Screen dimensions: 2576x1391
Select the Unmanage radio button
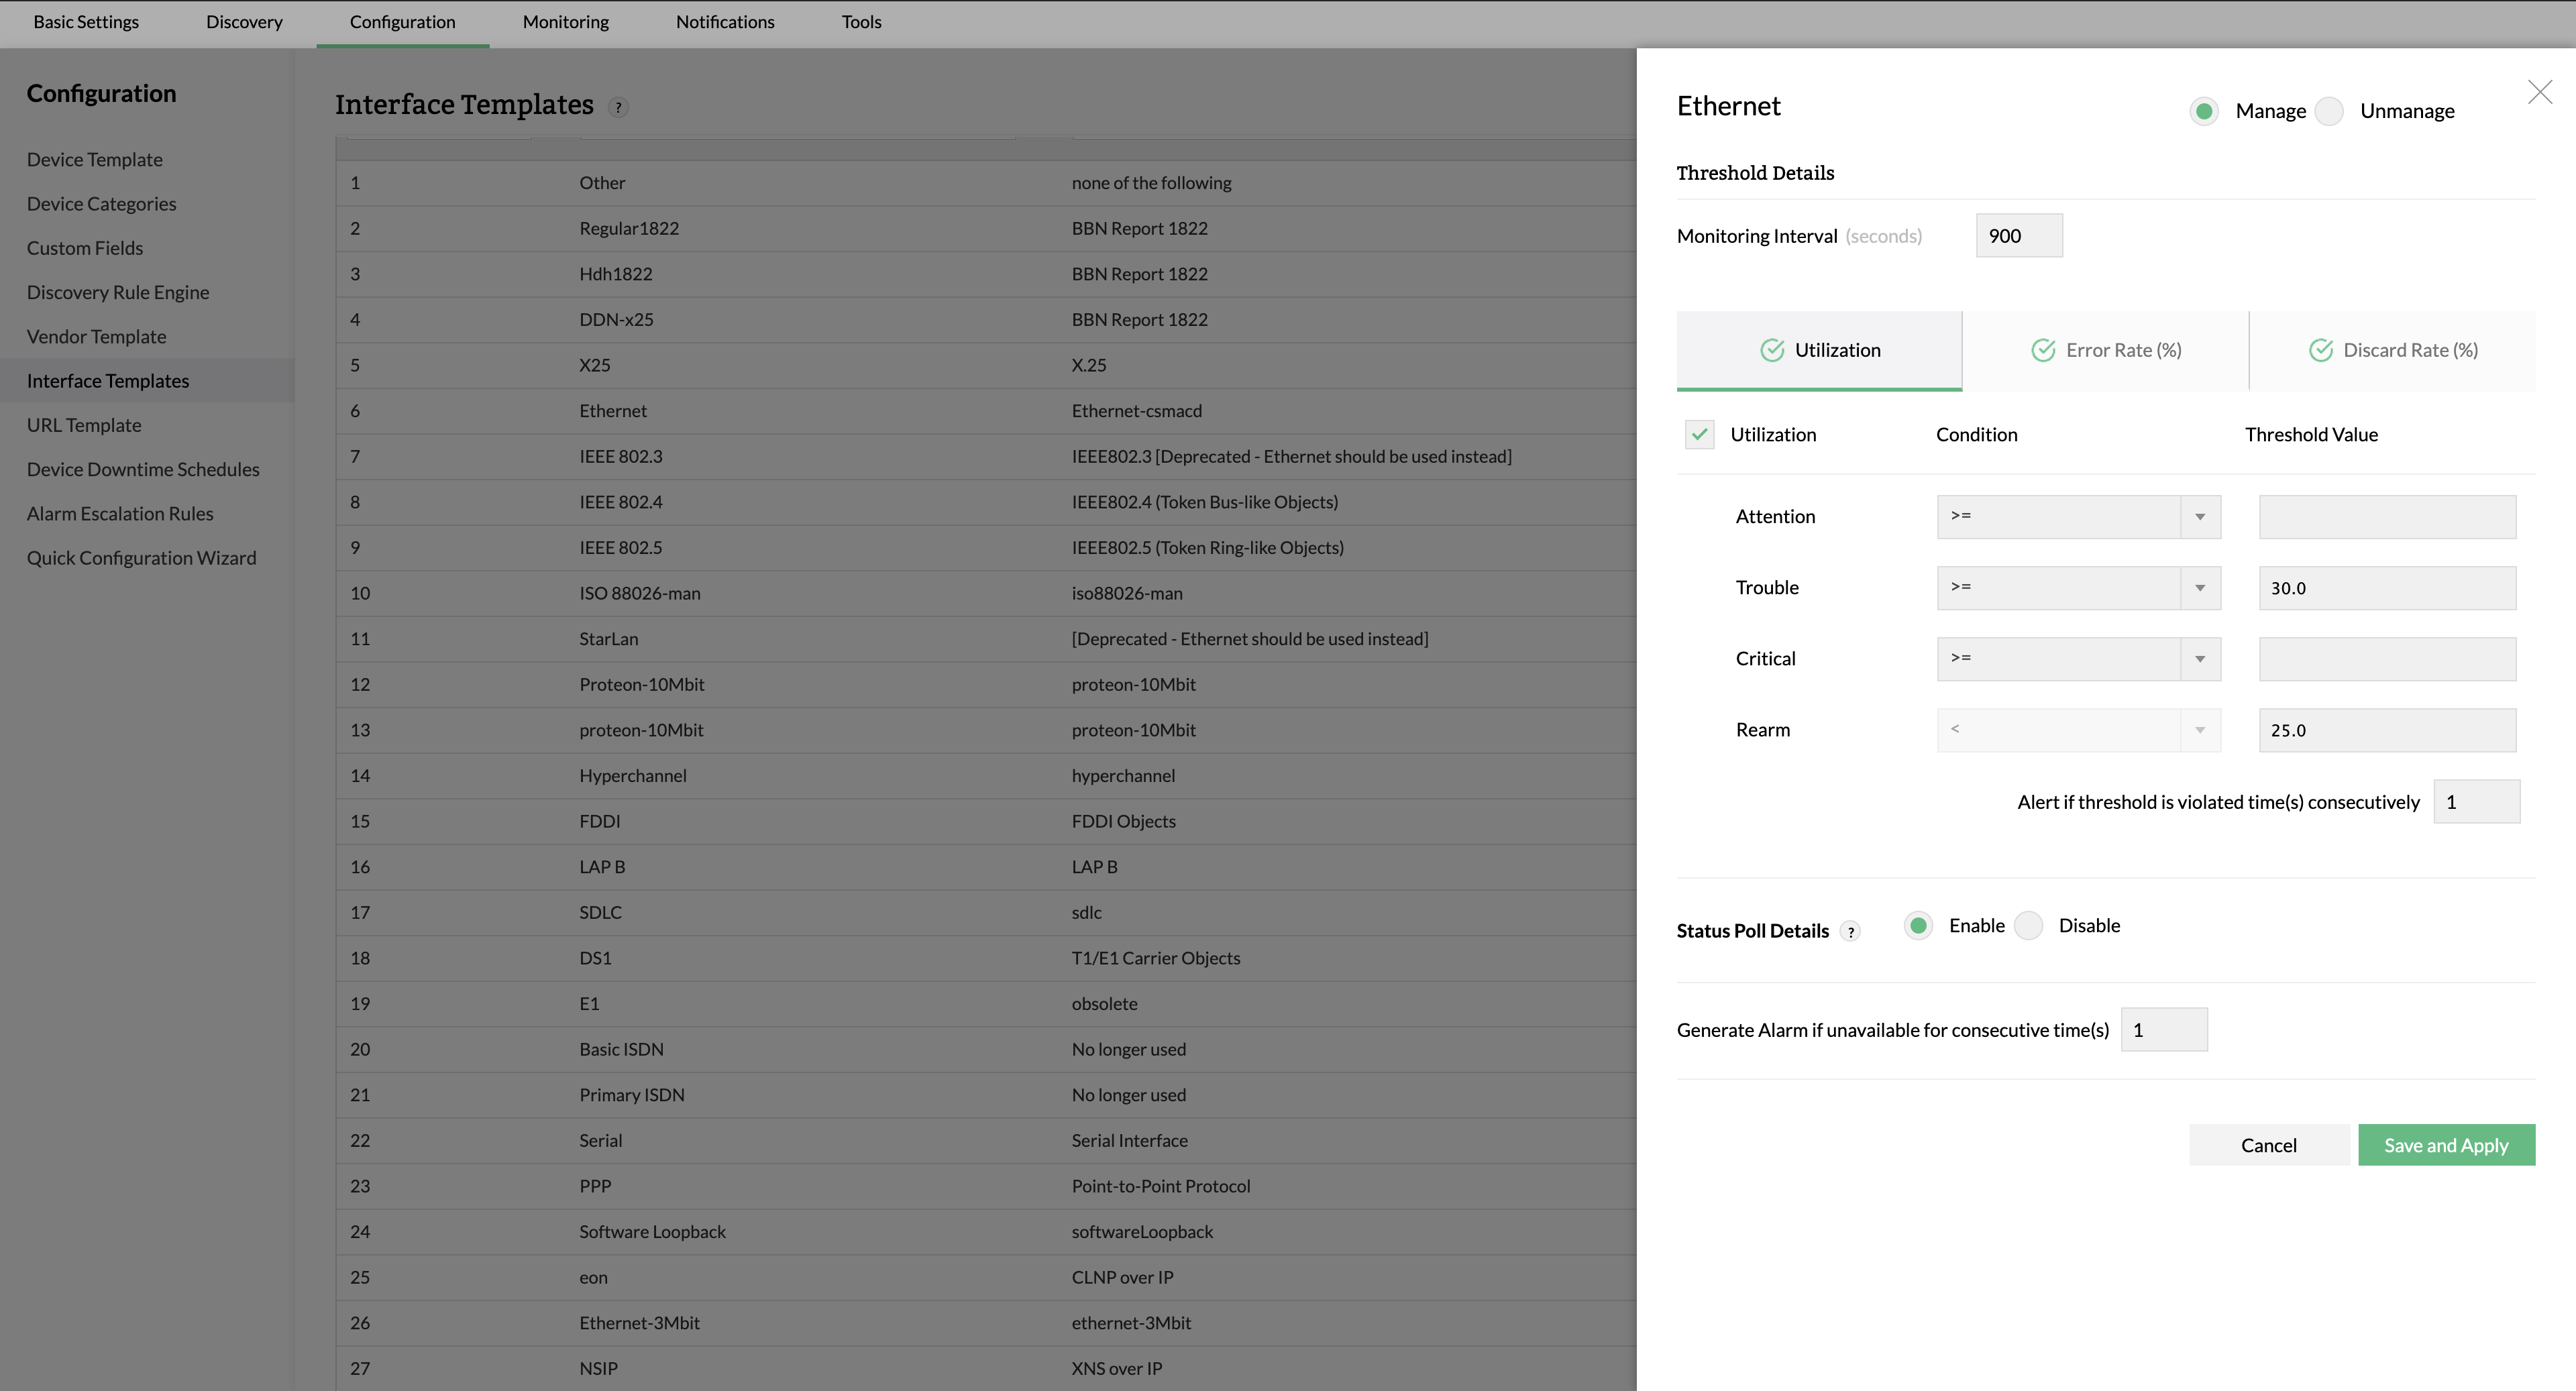[2330, 111]
